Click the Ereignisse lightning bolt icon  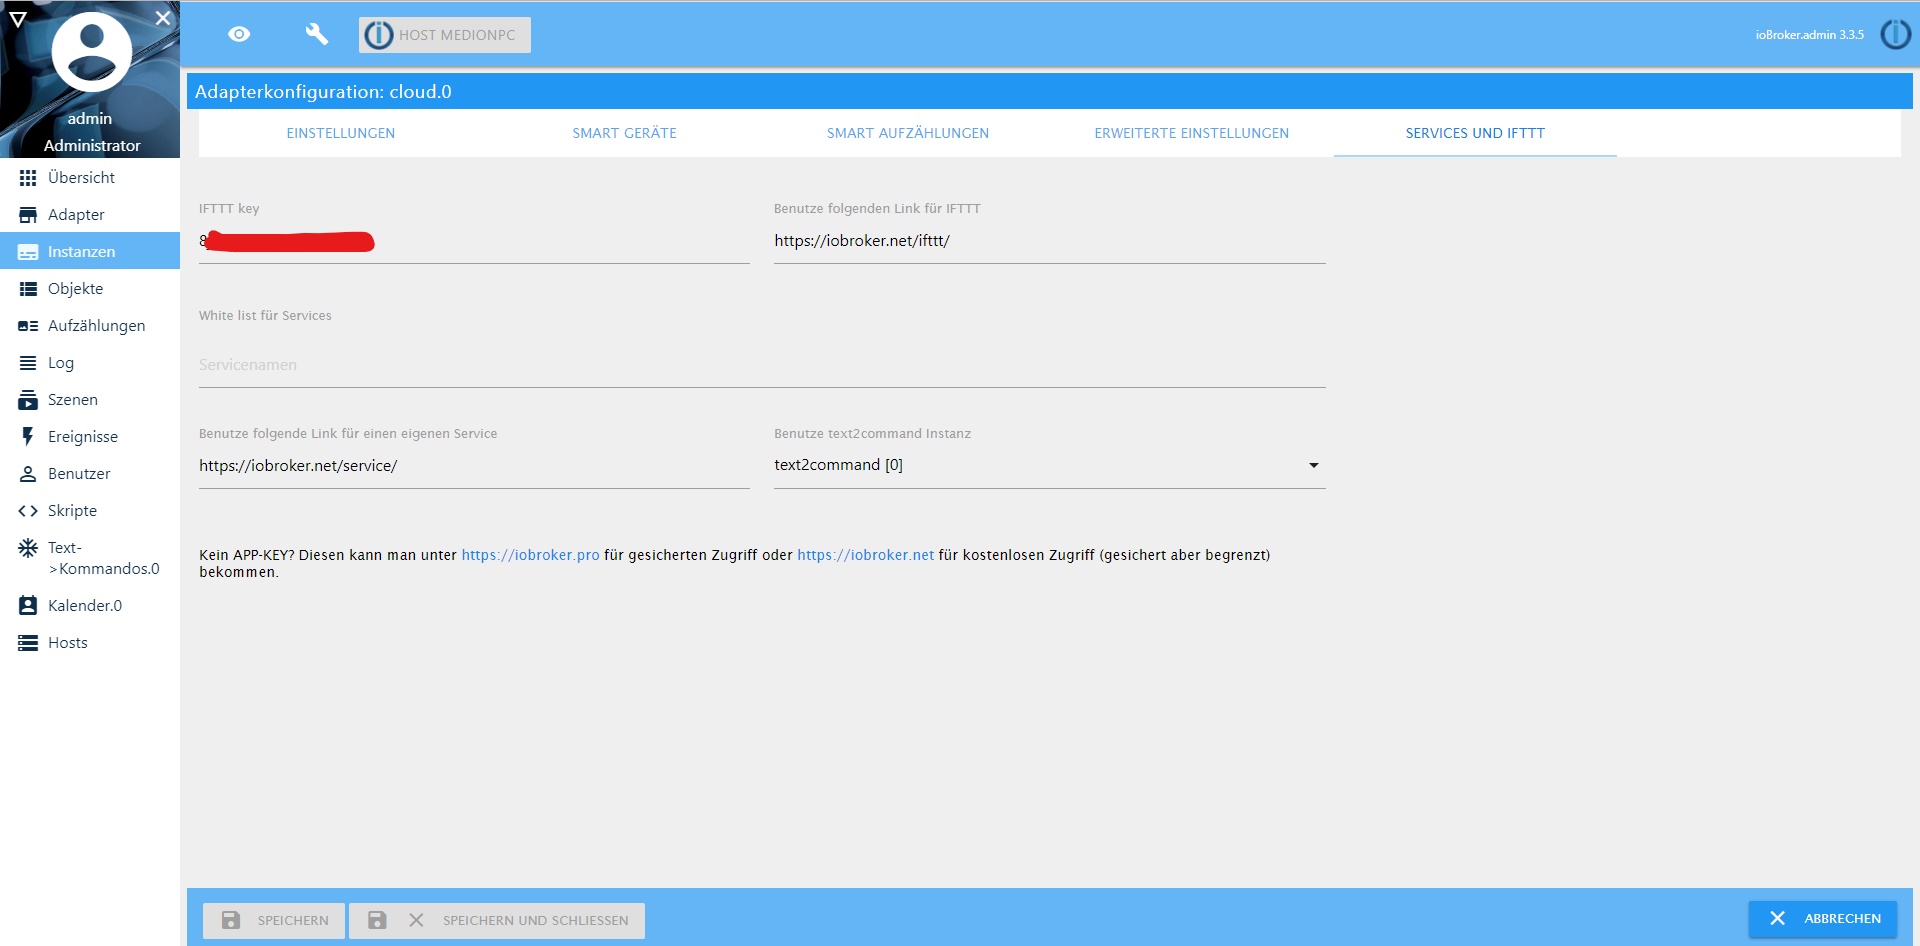click(x=28, y=437)
